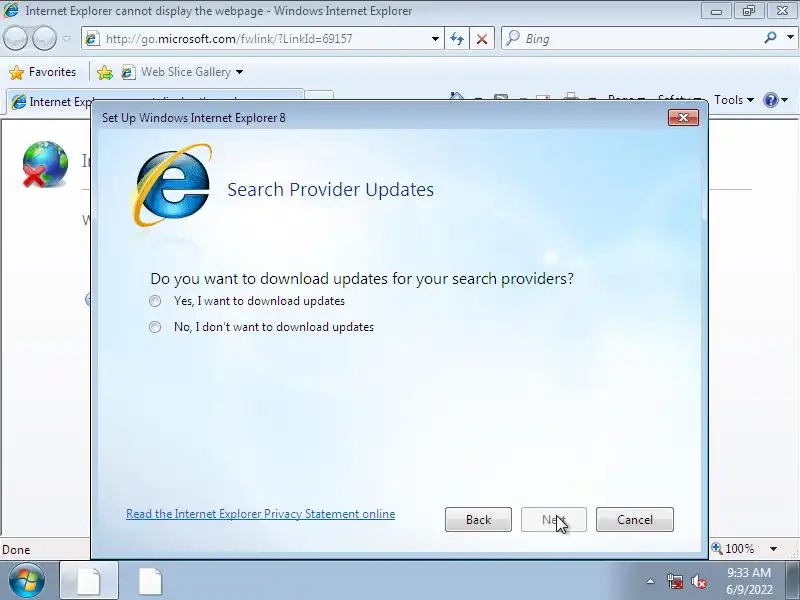This screenshot has width=800, height=600.
Task: Click the taskbar clock 9:33 AM
Action: click(749, 572)
